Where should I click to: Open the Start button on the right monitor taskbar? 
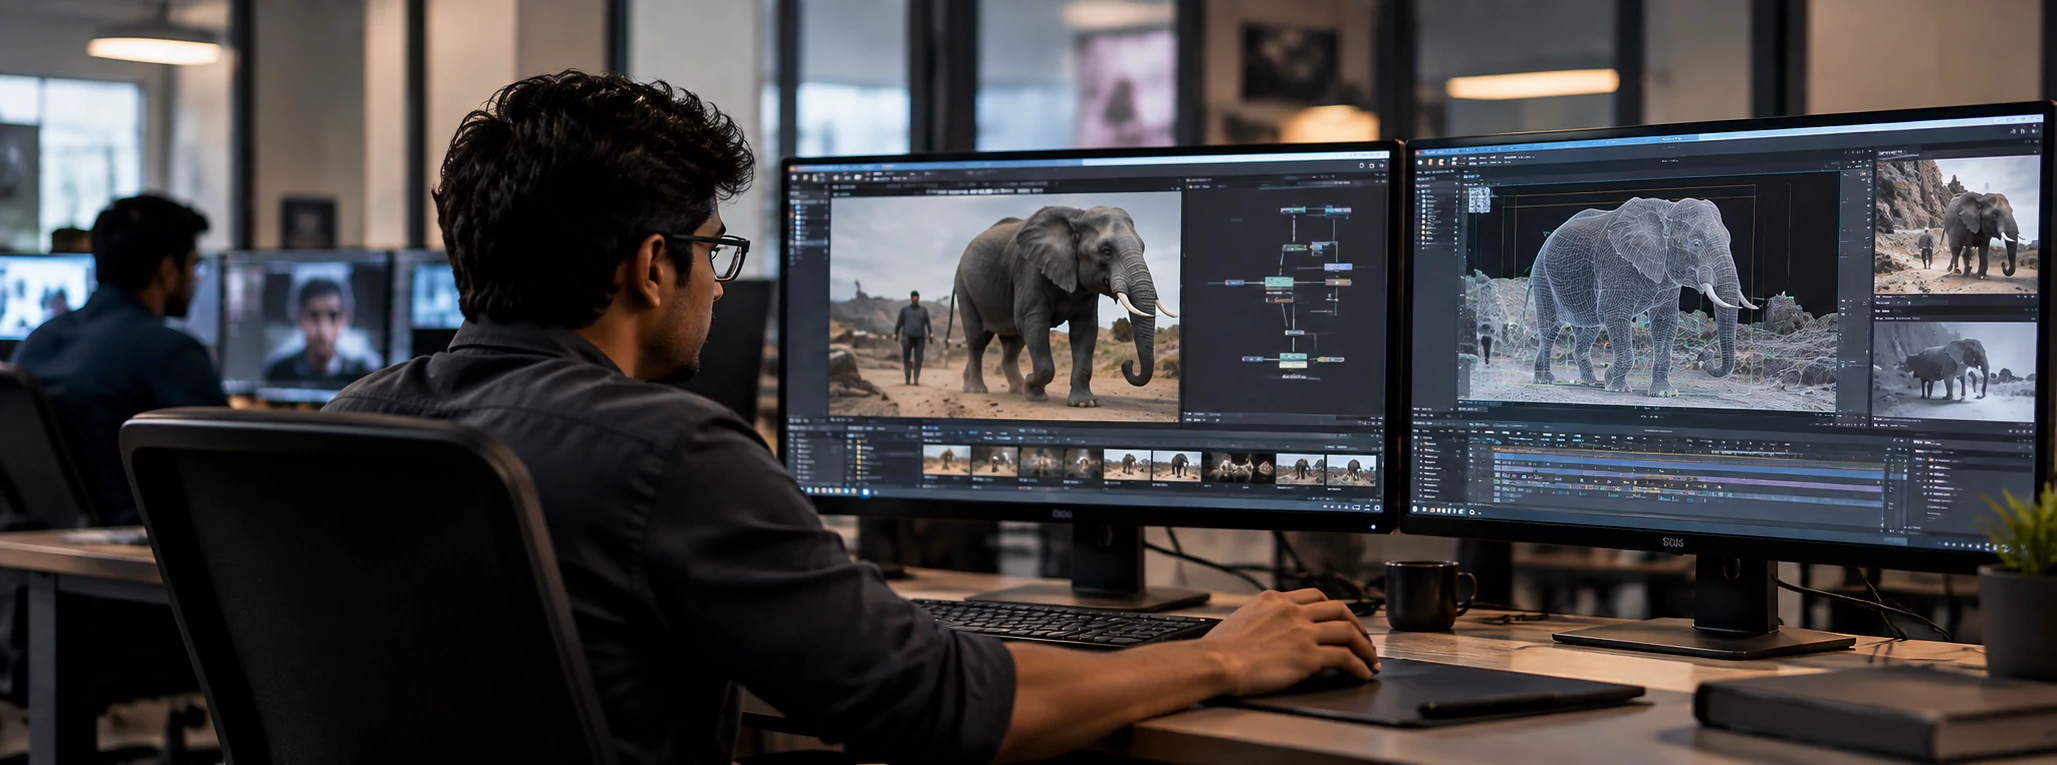1415,509
